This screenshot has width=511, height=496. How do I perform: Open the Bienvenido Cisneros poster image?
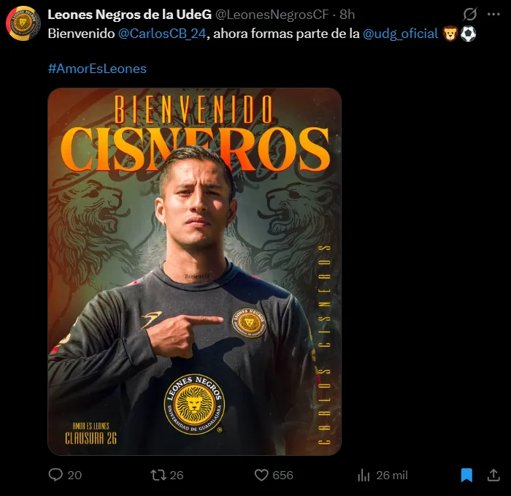click(195, 272)
